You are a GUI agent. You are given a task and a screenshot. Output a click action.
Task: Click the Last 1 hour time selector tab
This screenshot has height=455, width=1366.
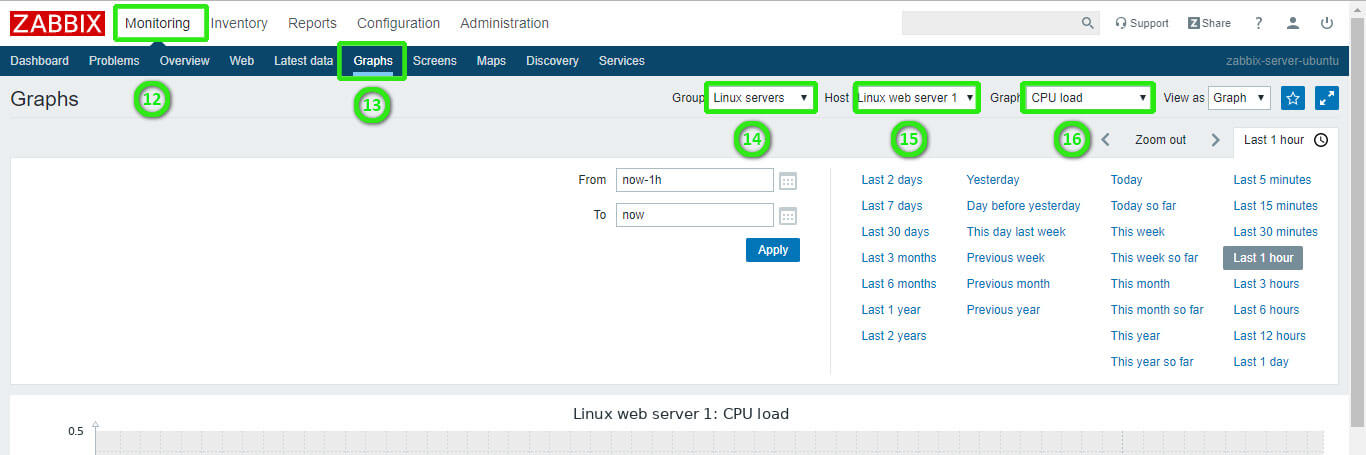[1286, 140]
